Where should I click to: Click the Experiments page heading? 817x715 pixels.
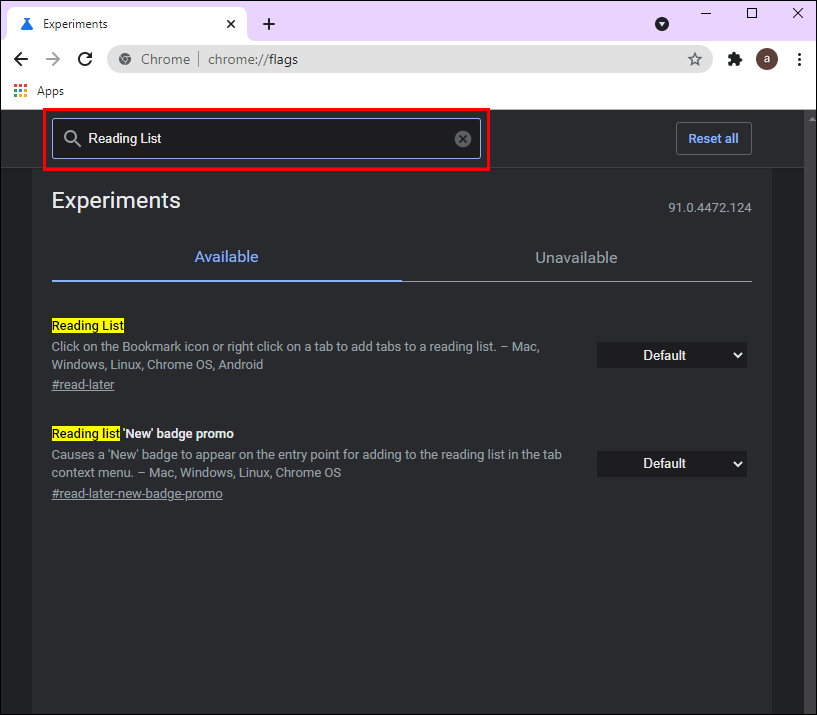pyautogui.click(x=116, y=201)
